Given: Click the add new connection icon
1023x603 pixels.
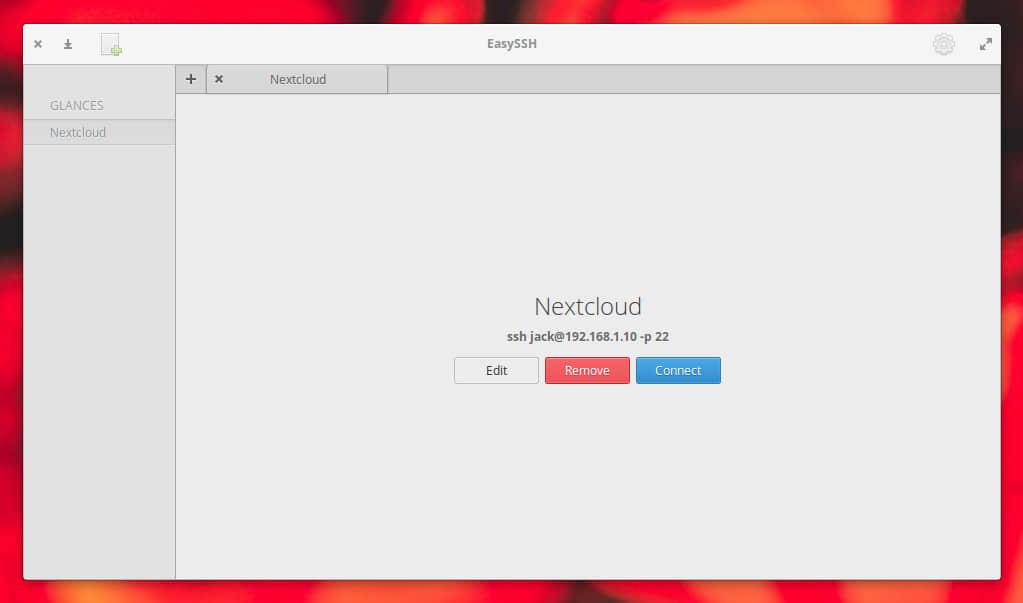Looking at the screenshot, I should tap(111, 45).
